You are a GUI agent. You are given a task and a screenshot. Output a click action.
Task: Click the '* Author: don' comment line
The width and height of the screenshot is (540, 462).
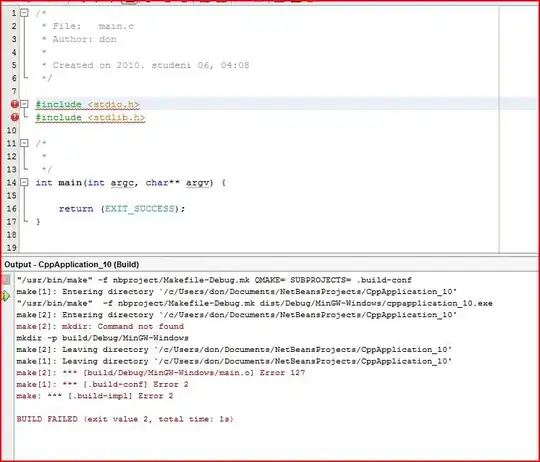(x=79, y=39)
